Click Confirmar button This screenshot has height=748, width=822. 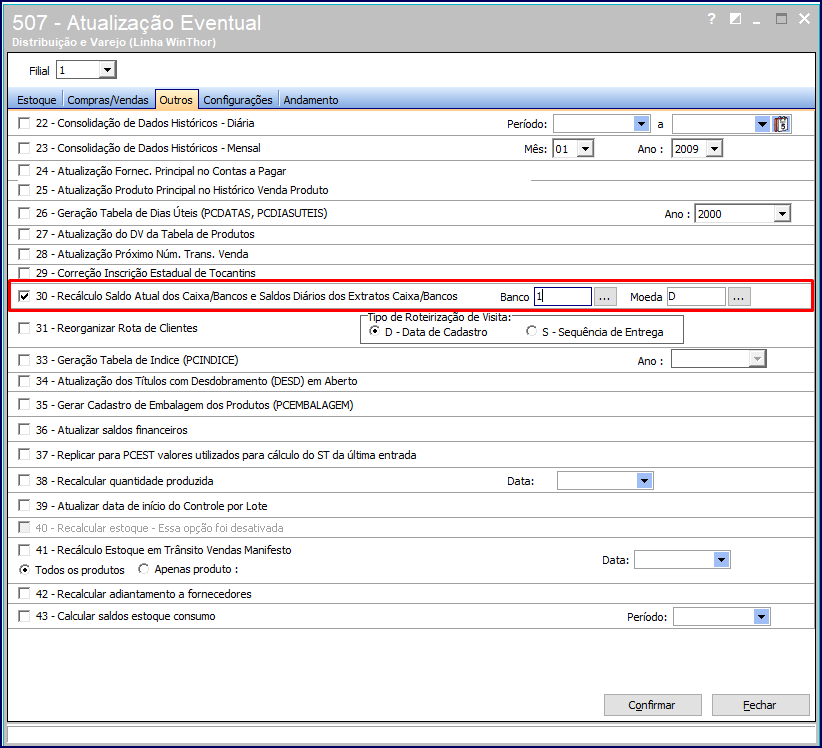pyautogui.click(x=652, y=705)
